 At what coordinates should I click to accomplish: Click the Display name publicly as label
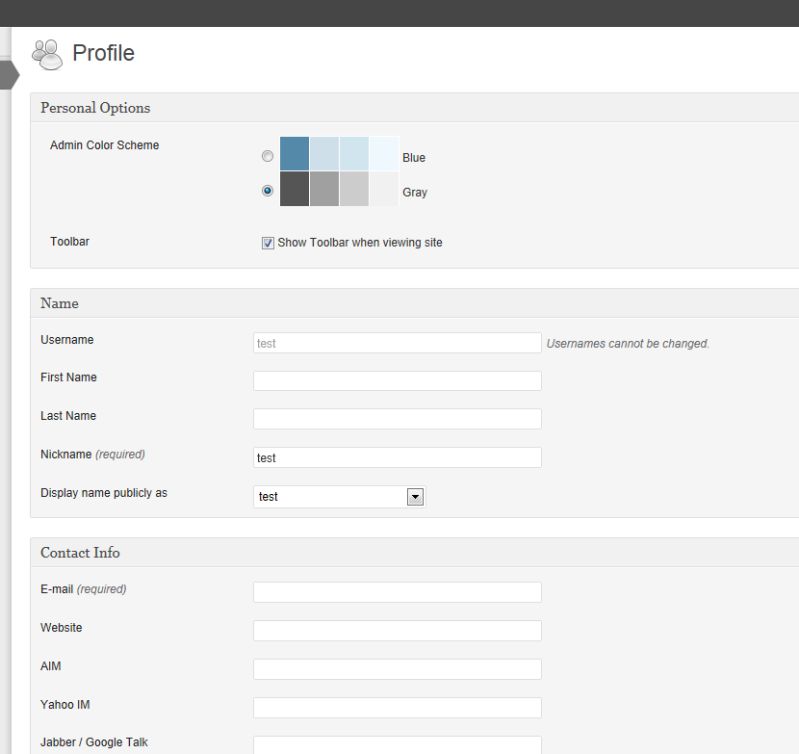pyautogui.click(x=104, y=493)
